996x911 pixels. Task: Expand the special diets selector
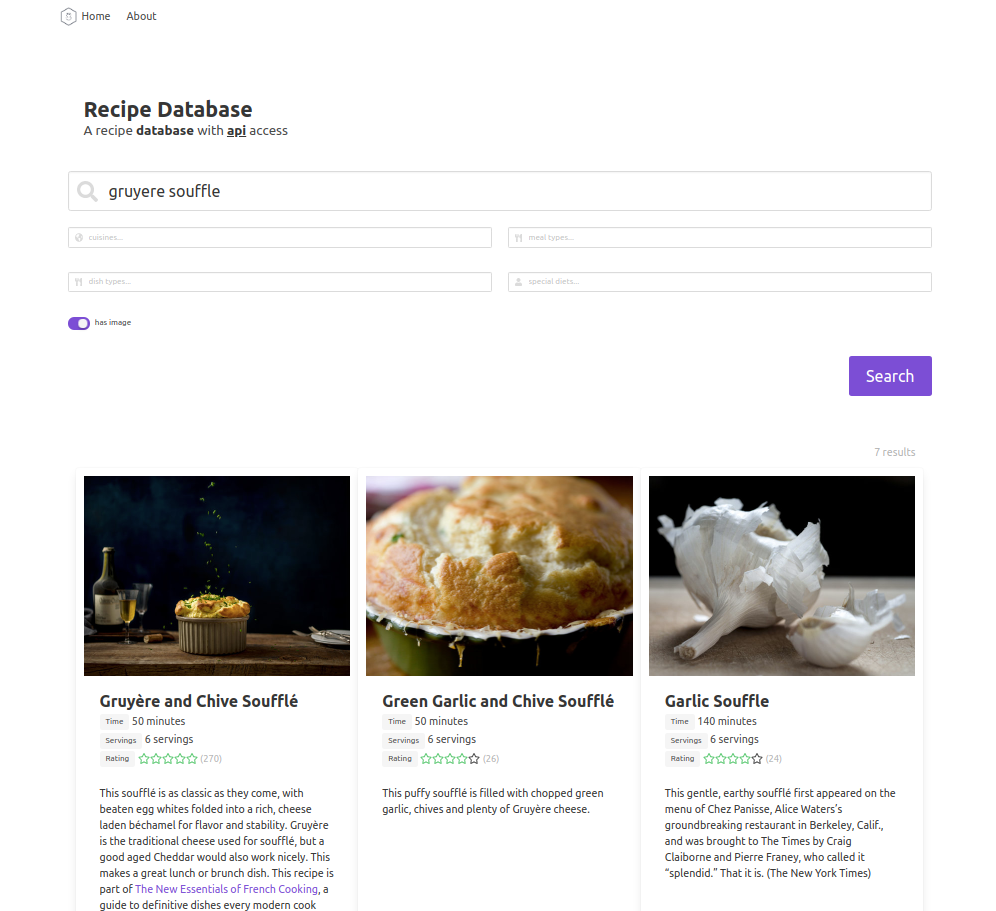(x=720, y=282)
